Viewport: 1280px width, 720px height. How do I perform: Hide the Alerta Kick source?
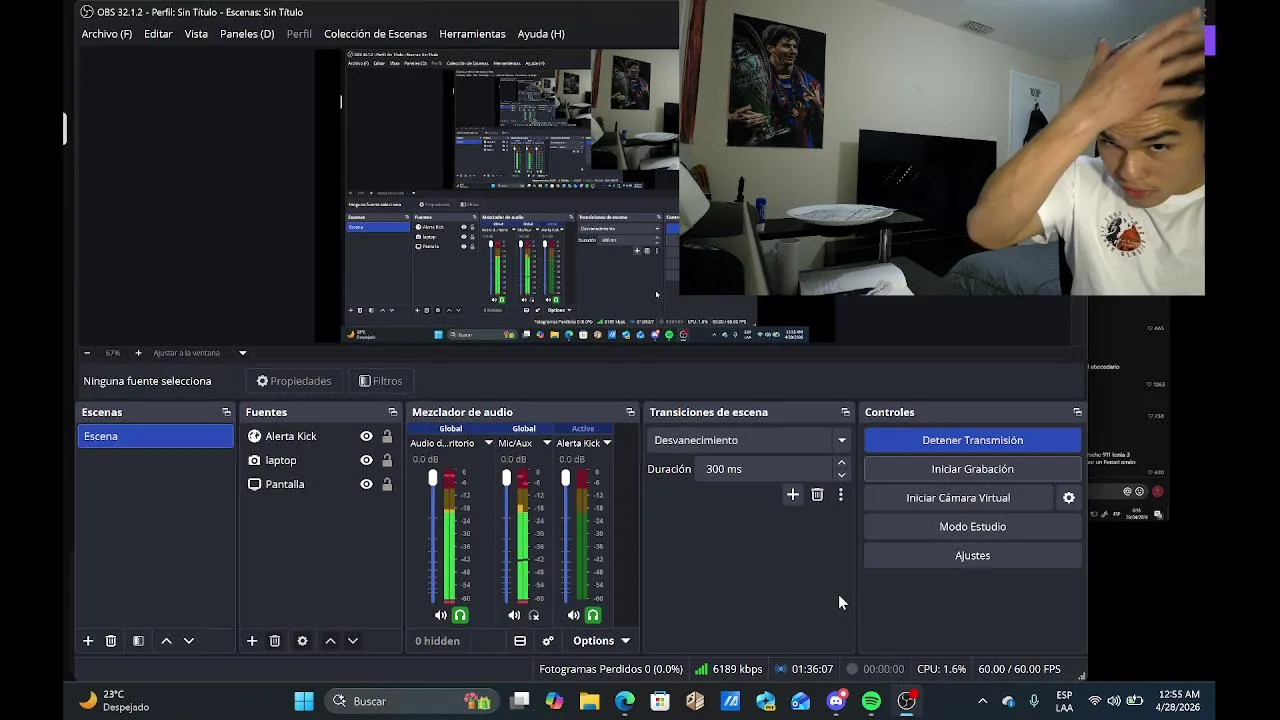(366, 436)
